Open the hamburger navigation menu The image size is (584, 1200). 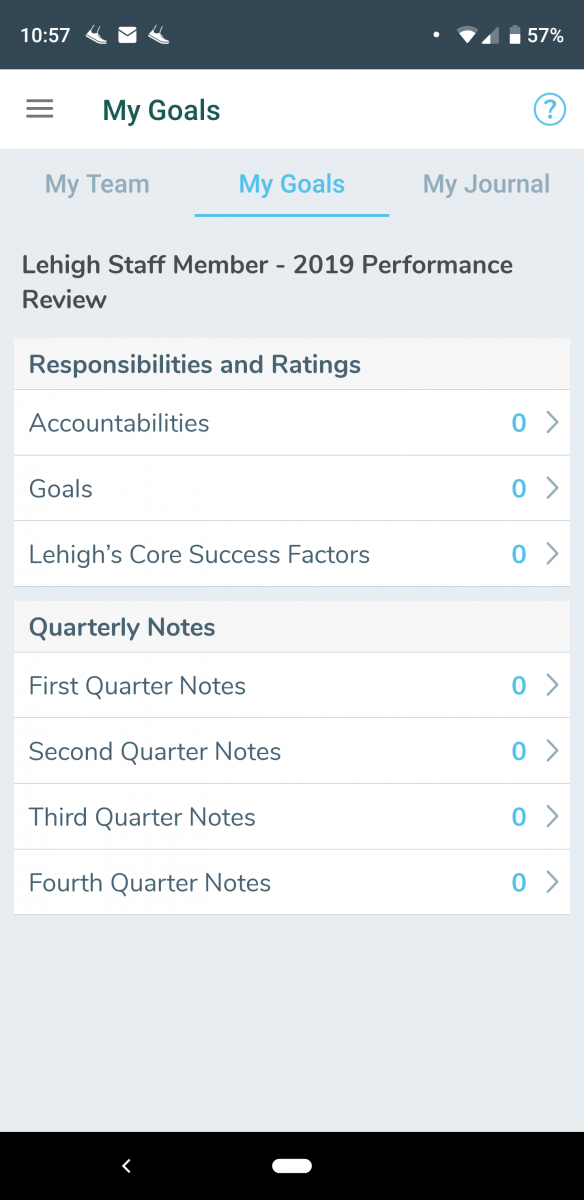pos(40,109)
